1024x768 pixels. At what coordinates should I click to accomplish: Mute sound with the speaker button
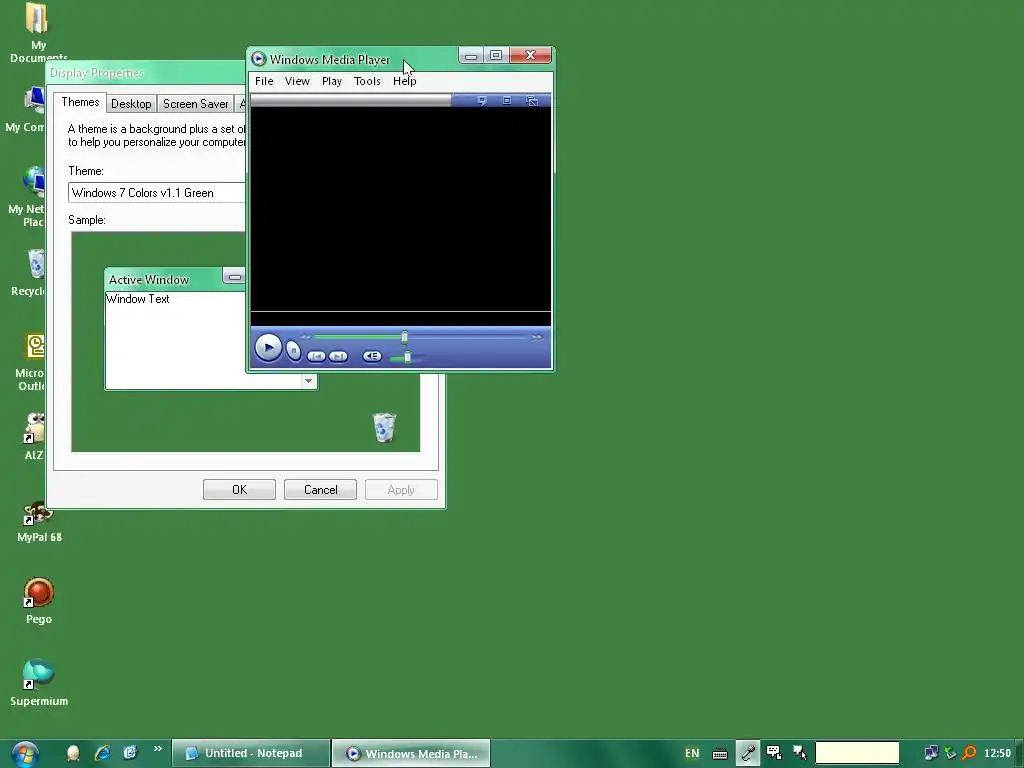[x=372, y=356]
